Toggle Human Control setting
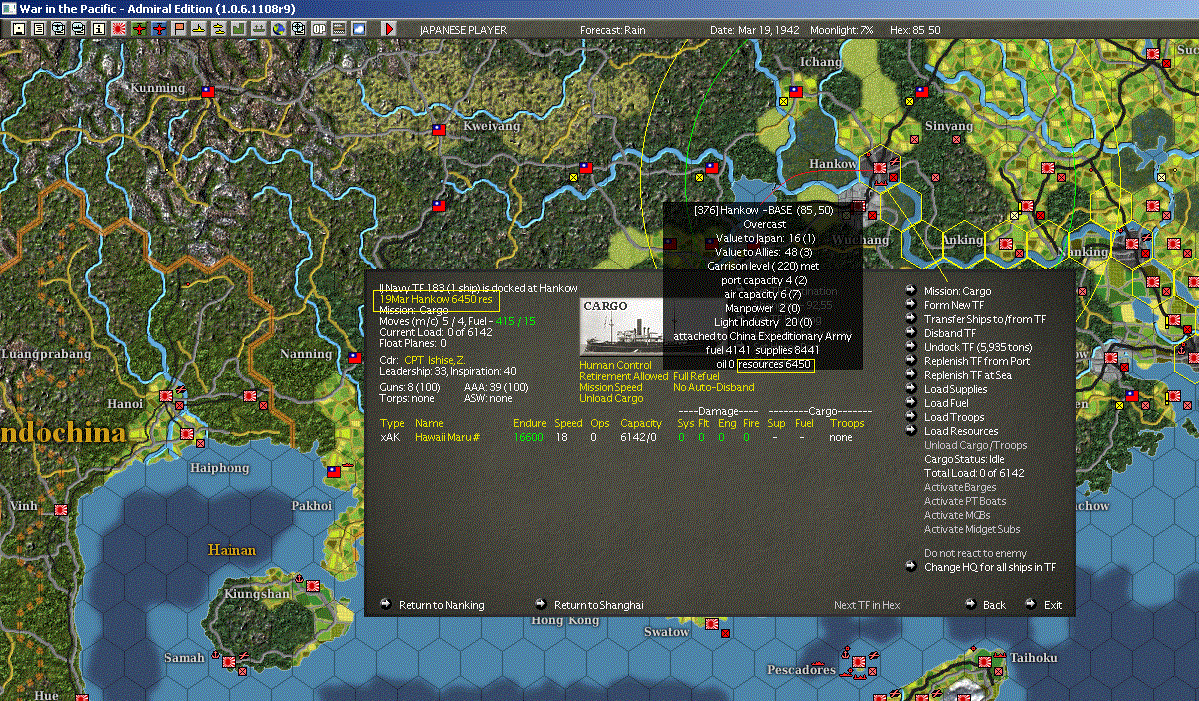The height and width of the screenshot is (701, 1199). [x=615, y=365]
